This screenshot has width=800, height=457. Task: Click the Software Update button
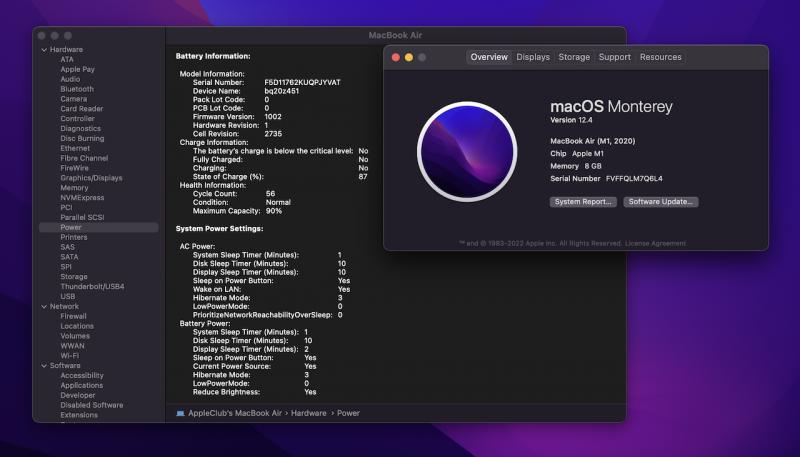(x=661, y=202)
